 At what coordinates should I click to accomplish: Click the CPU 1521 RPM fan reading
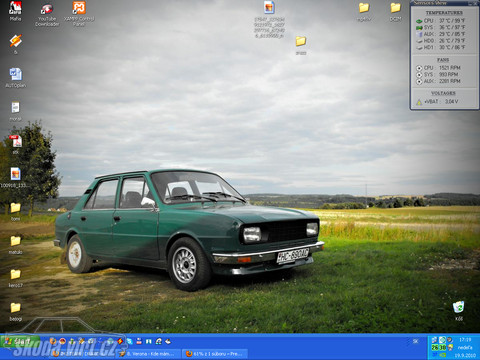pyautogui.click(x=450, y=68)
